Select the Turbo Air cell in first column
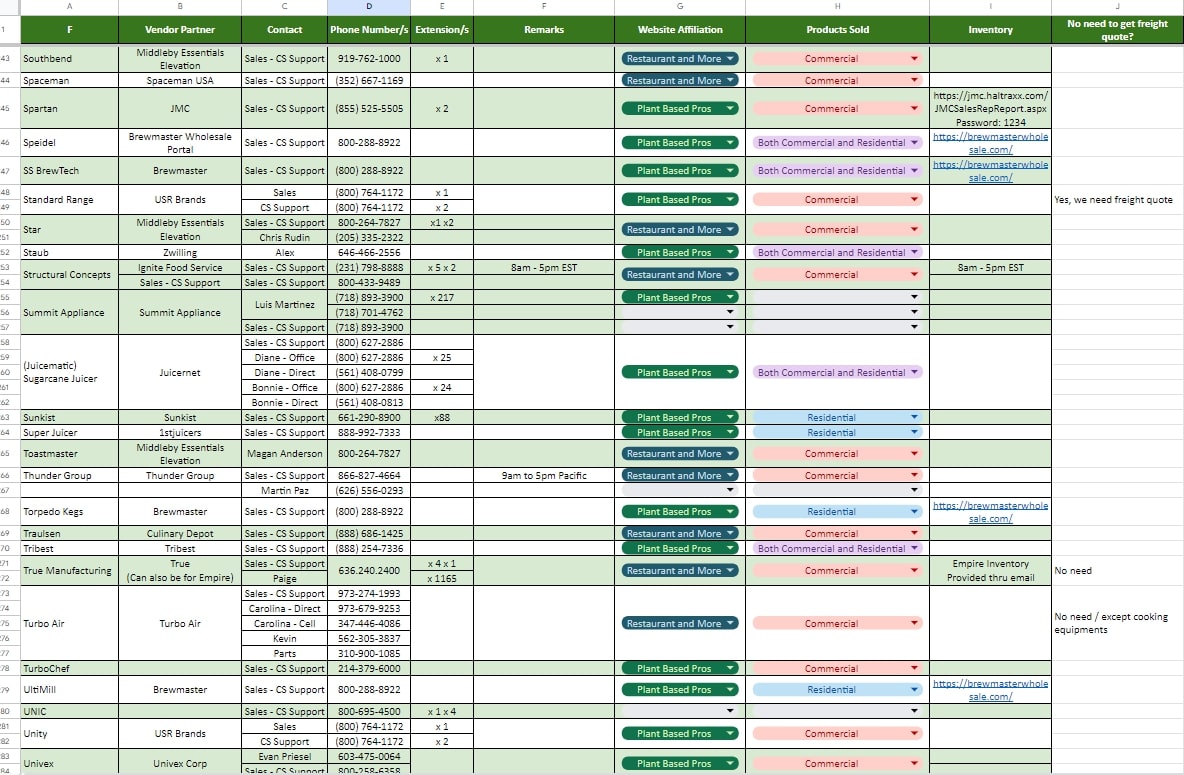1184x775 pixels. [69, 624]
